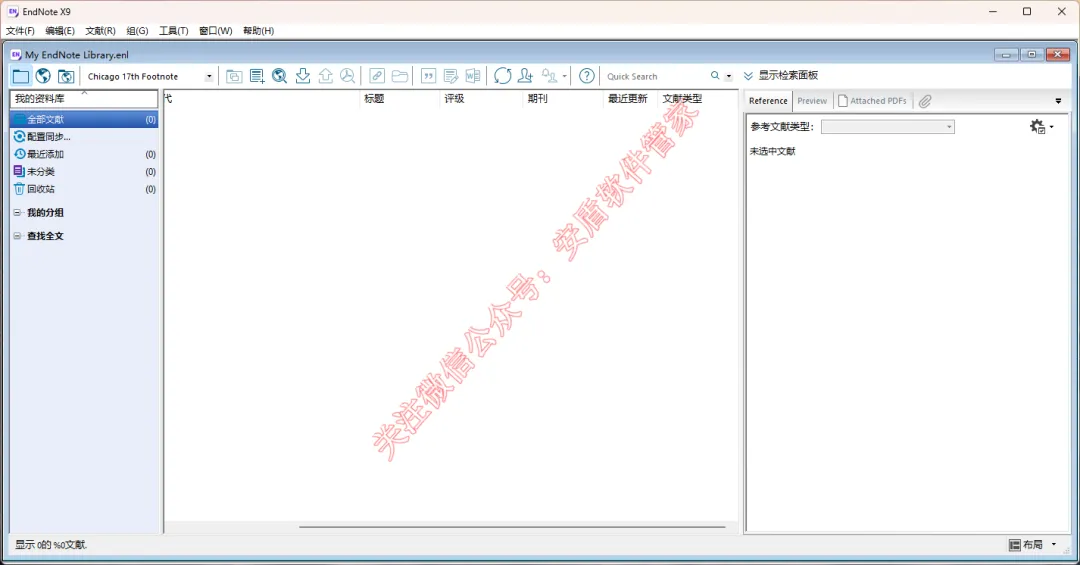The height and width of the screenshot is (565, 1080).
Task: Select 未分类 group
Action: click(x=84, y=172)
